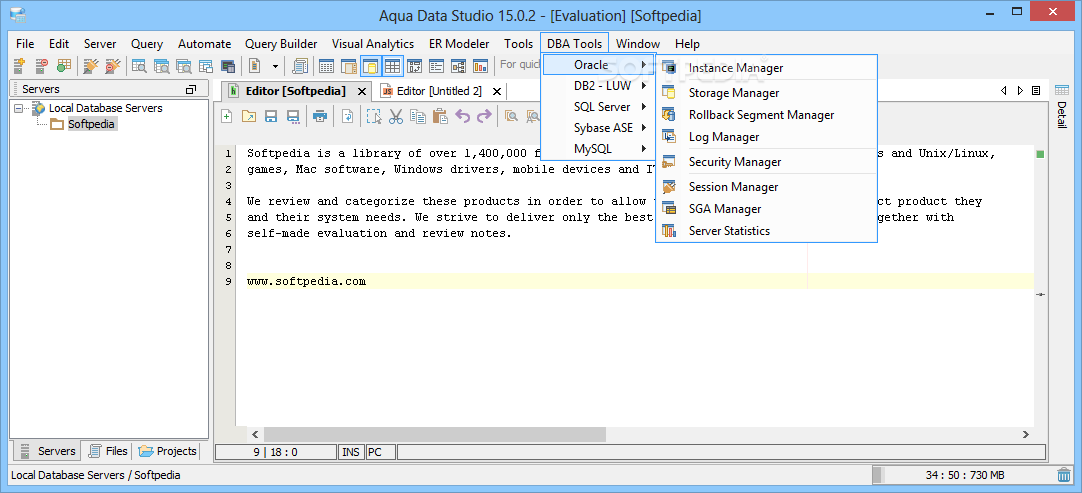Viewport: 1082px width, 493px height.
Task: Click the Select All dashed-box icon
Action: point(374,116)
